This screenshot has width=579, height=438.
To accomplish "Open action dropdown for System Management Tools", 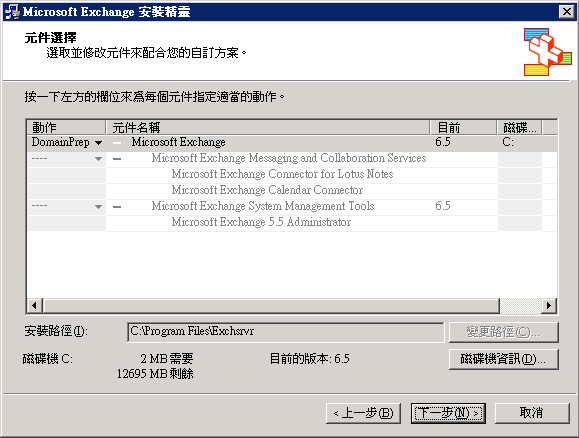I will click(98, 206).
